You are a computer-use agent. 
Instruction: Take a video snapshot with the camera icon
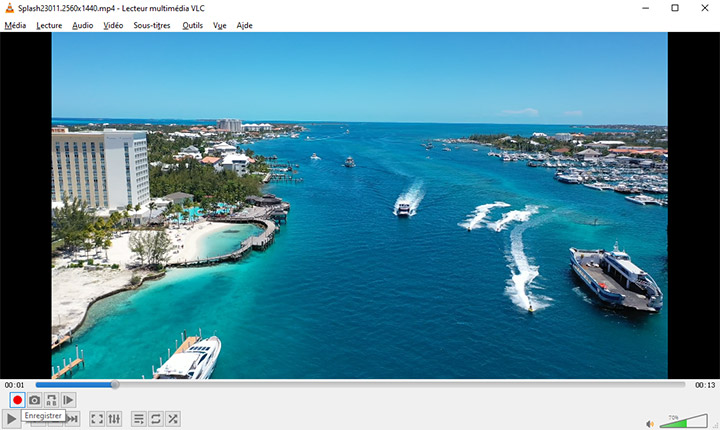(x=34, y=400)
